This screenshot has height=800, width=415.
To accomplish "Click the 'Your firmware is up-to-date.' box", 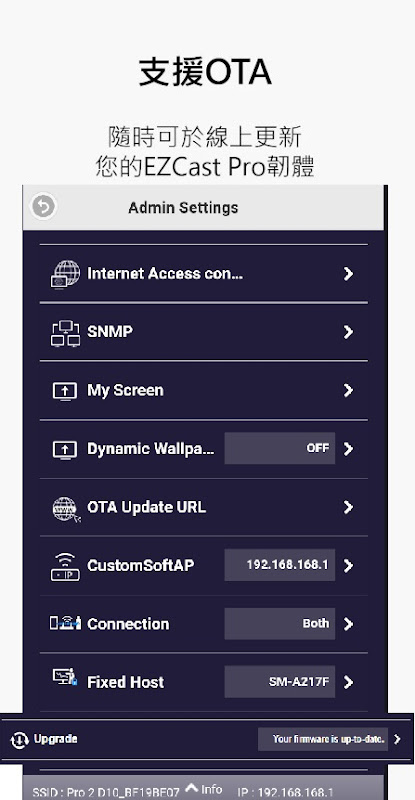I will click(323, 739).
